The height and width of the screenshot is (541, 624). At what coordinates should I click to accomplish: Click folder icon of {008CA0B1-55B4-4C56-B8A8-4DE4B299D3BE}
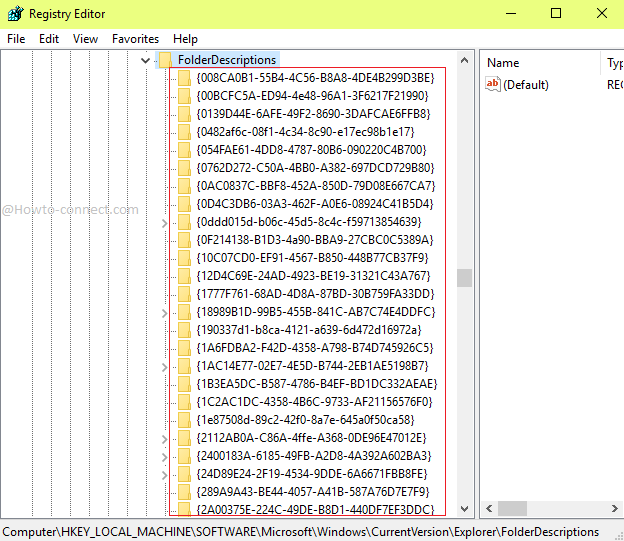(x=184, y=78)
